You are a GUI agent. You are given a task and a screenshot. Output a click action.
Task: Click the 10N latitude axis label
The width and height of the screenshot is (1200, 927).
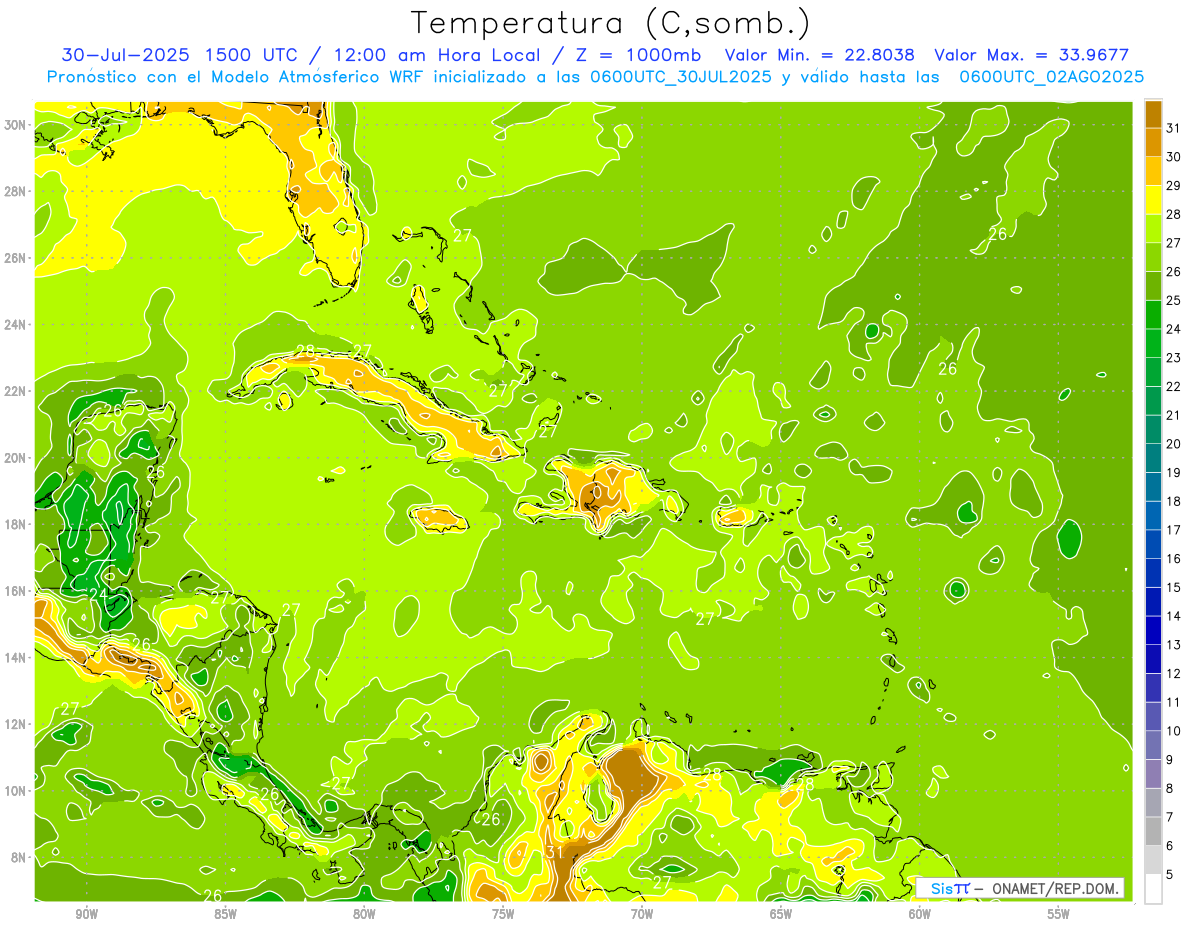click(16, 790)
